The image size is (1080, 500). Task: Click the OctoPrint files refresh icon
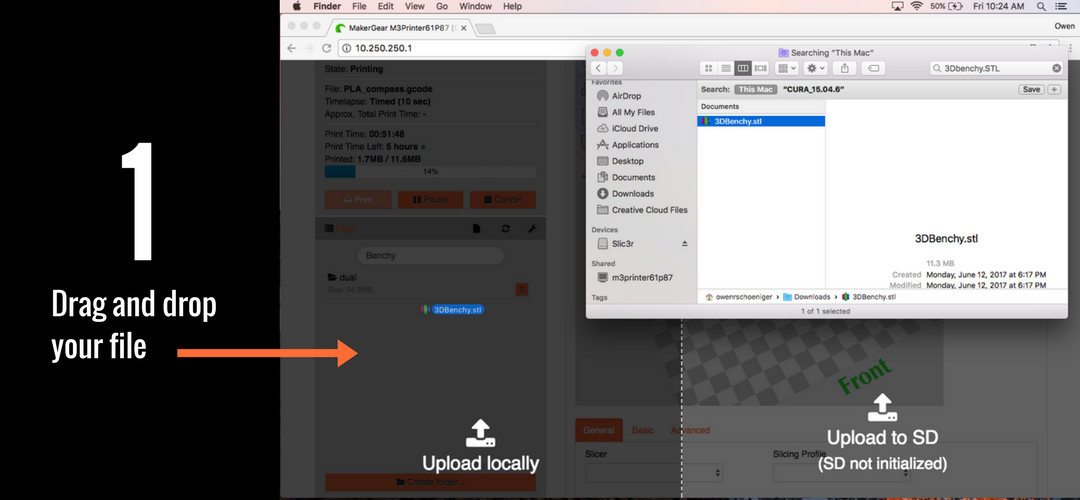coord(506,229)
